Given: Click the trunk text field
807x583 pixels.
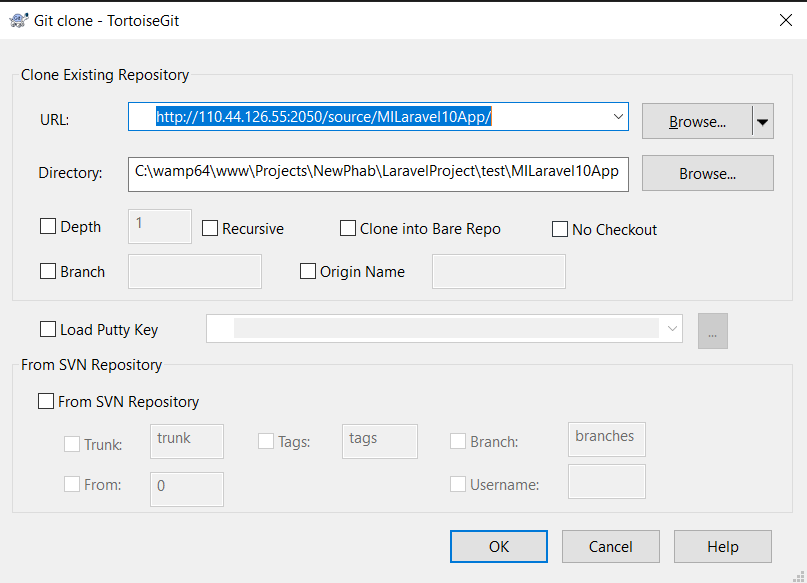Looking at the screenshot, I should pos(187,441).
